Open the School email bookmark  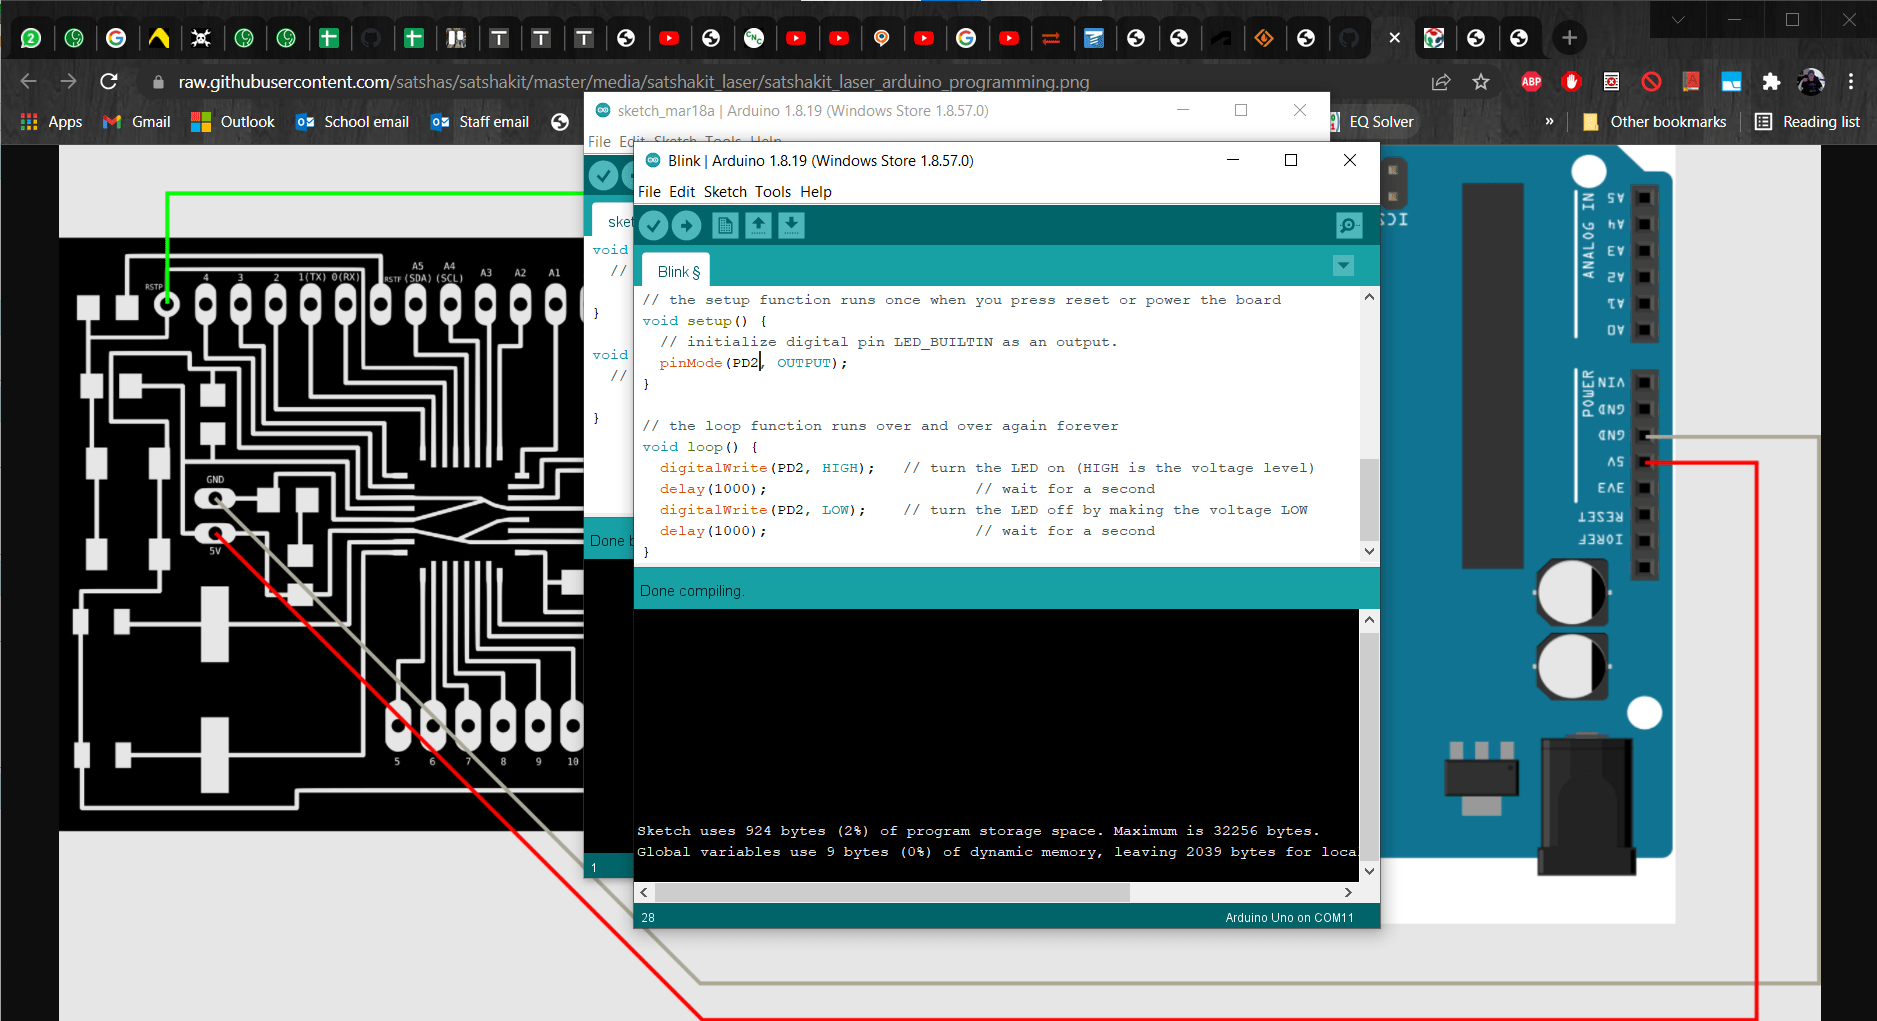click(353, 122)
